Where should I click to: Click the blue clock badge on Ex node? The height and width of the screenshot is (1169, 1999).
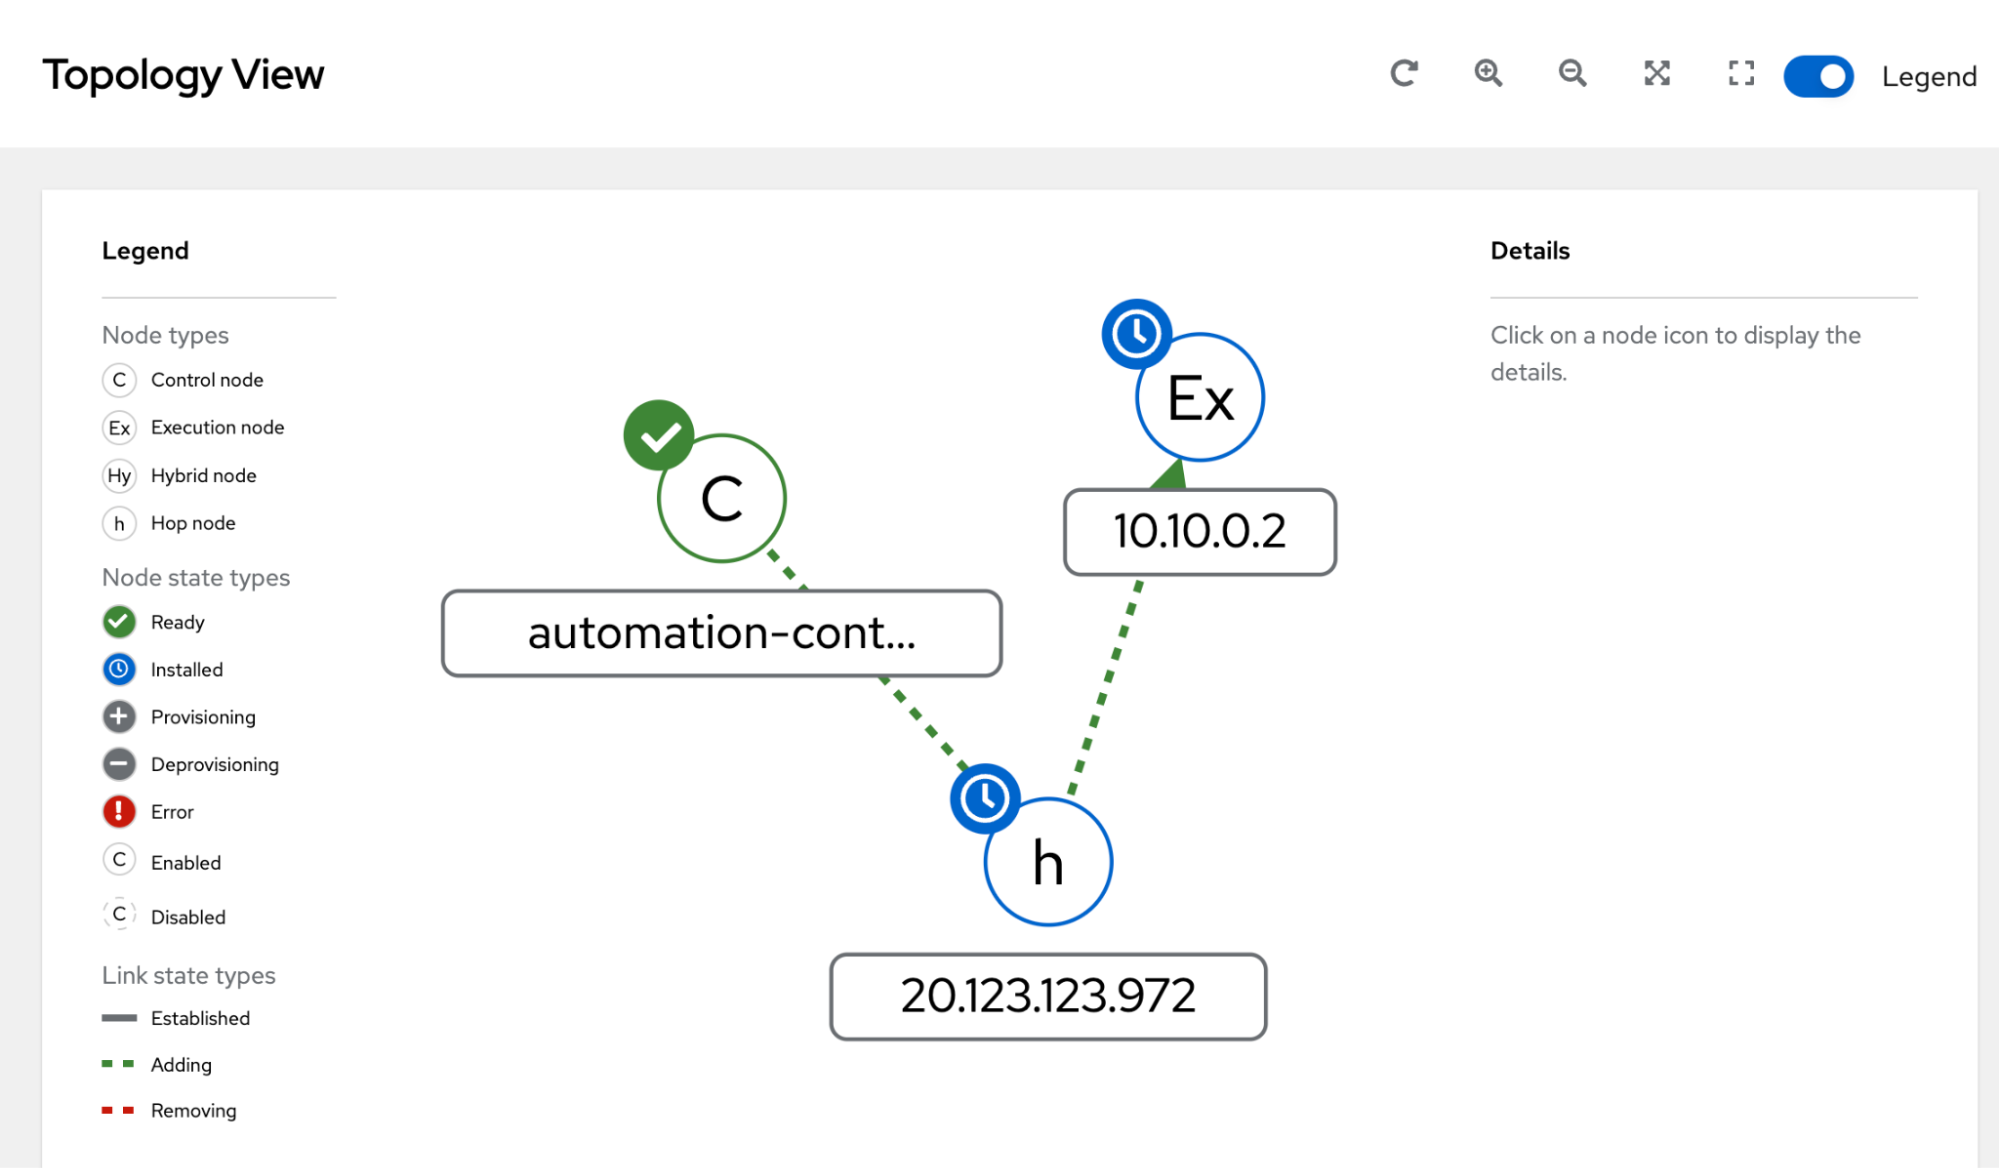1137,334
